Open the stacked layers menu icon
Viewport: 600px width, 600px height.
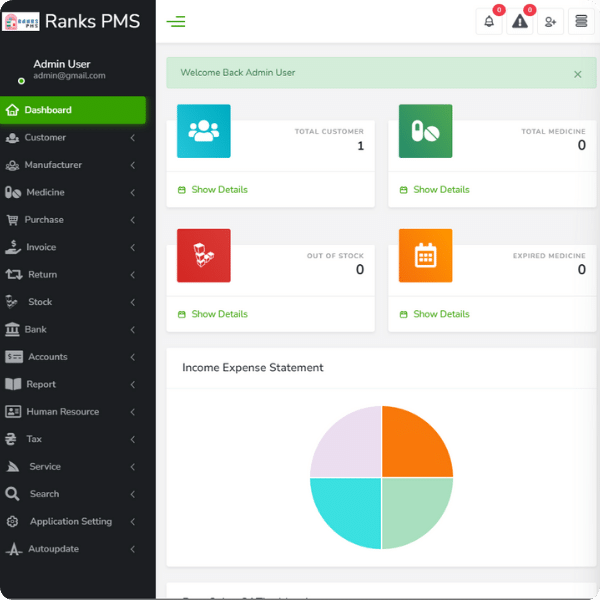[x=581, y=22]
